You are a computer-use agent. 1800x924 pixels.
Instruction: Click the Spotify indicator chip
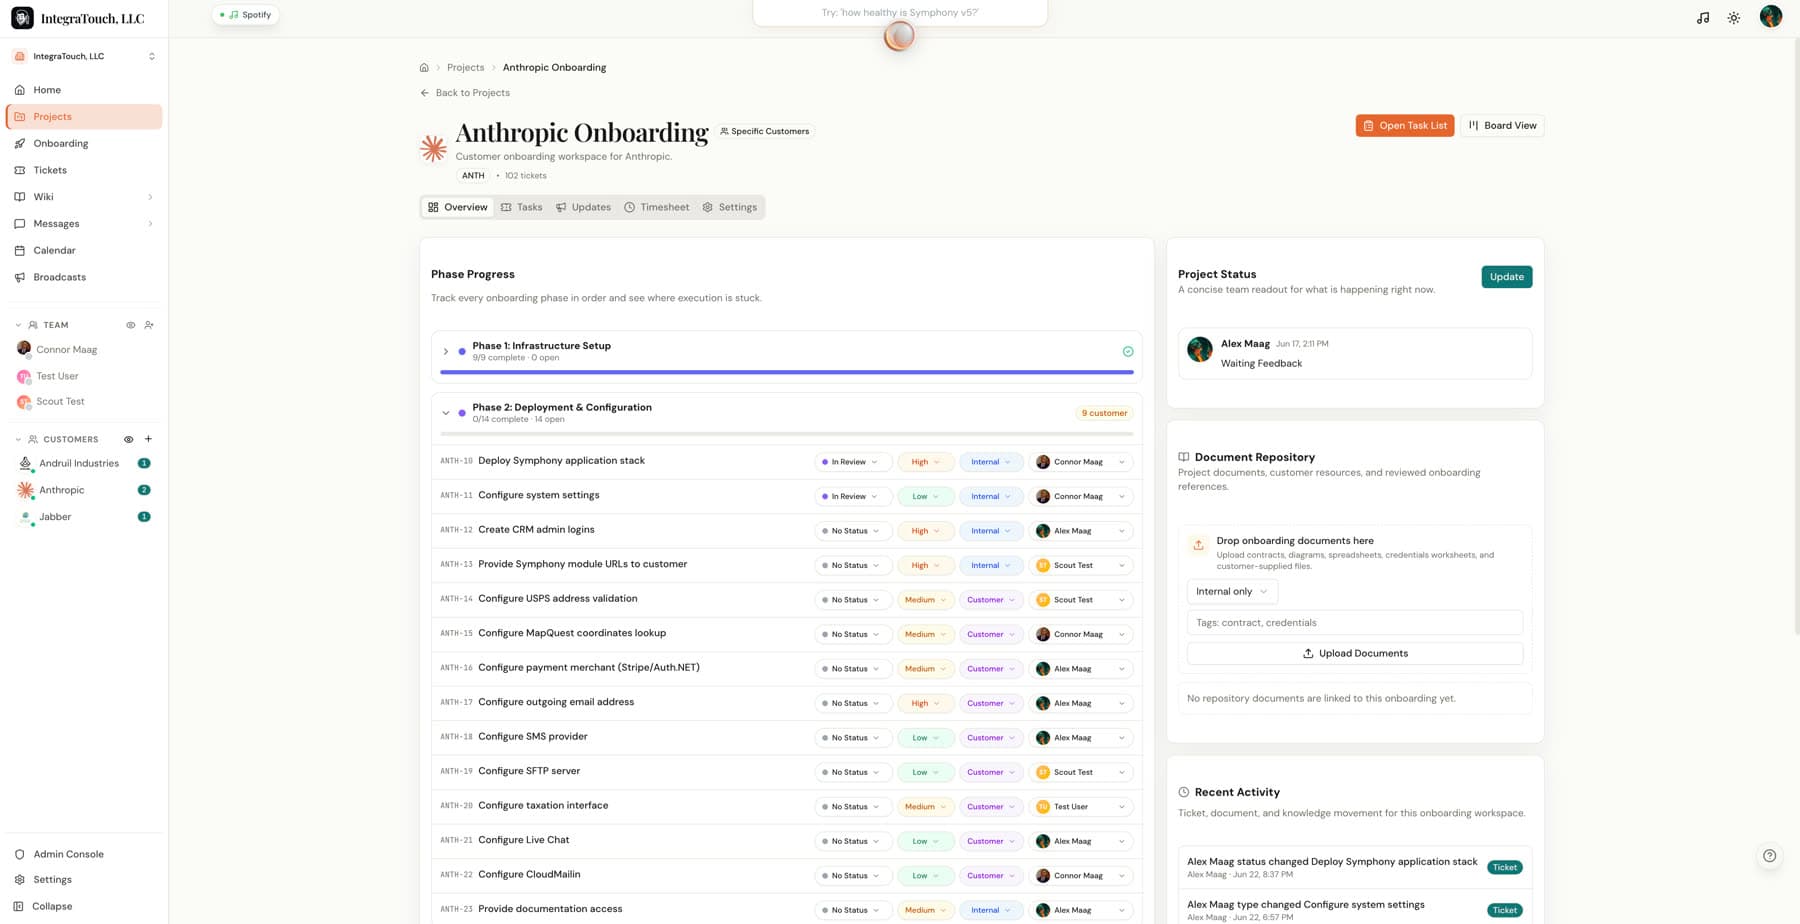pos(246,15)
